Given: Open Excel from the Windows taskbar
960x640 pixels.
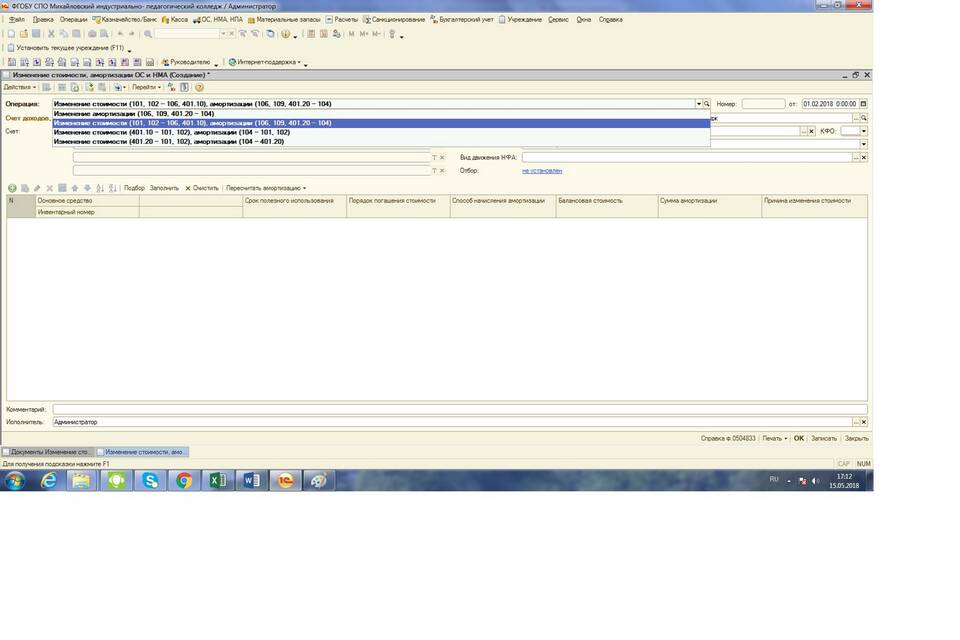Looking at the screenshot, I should 217,481.
